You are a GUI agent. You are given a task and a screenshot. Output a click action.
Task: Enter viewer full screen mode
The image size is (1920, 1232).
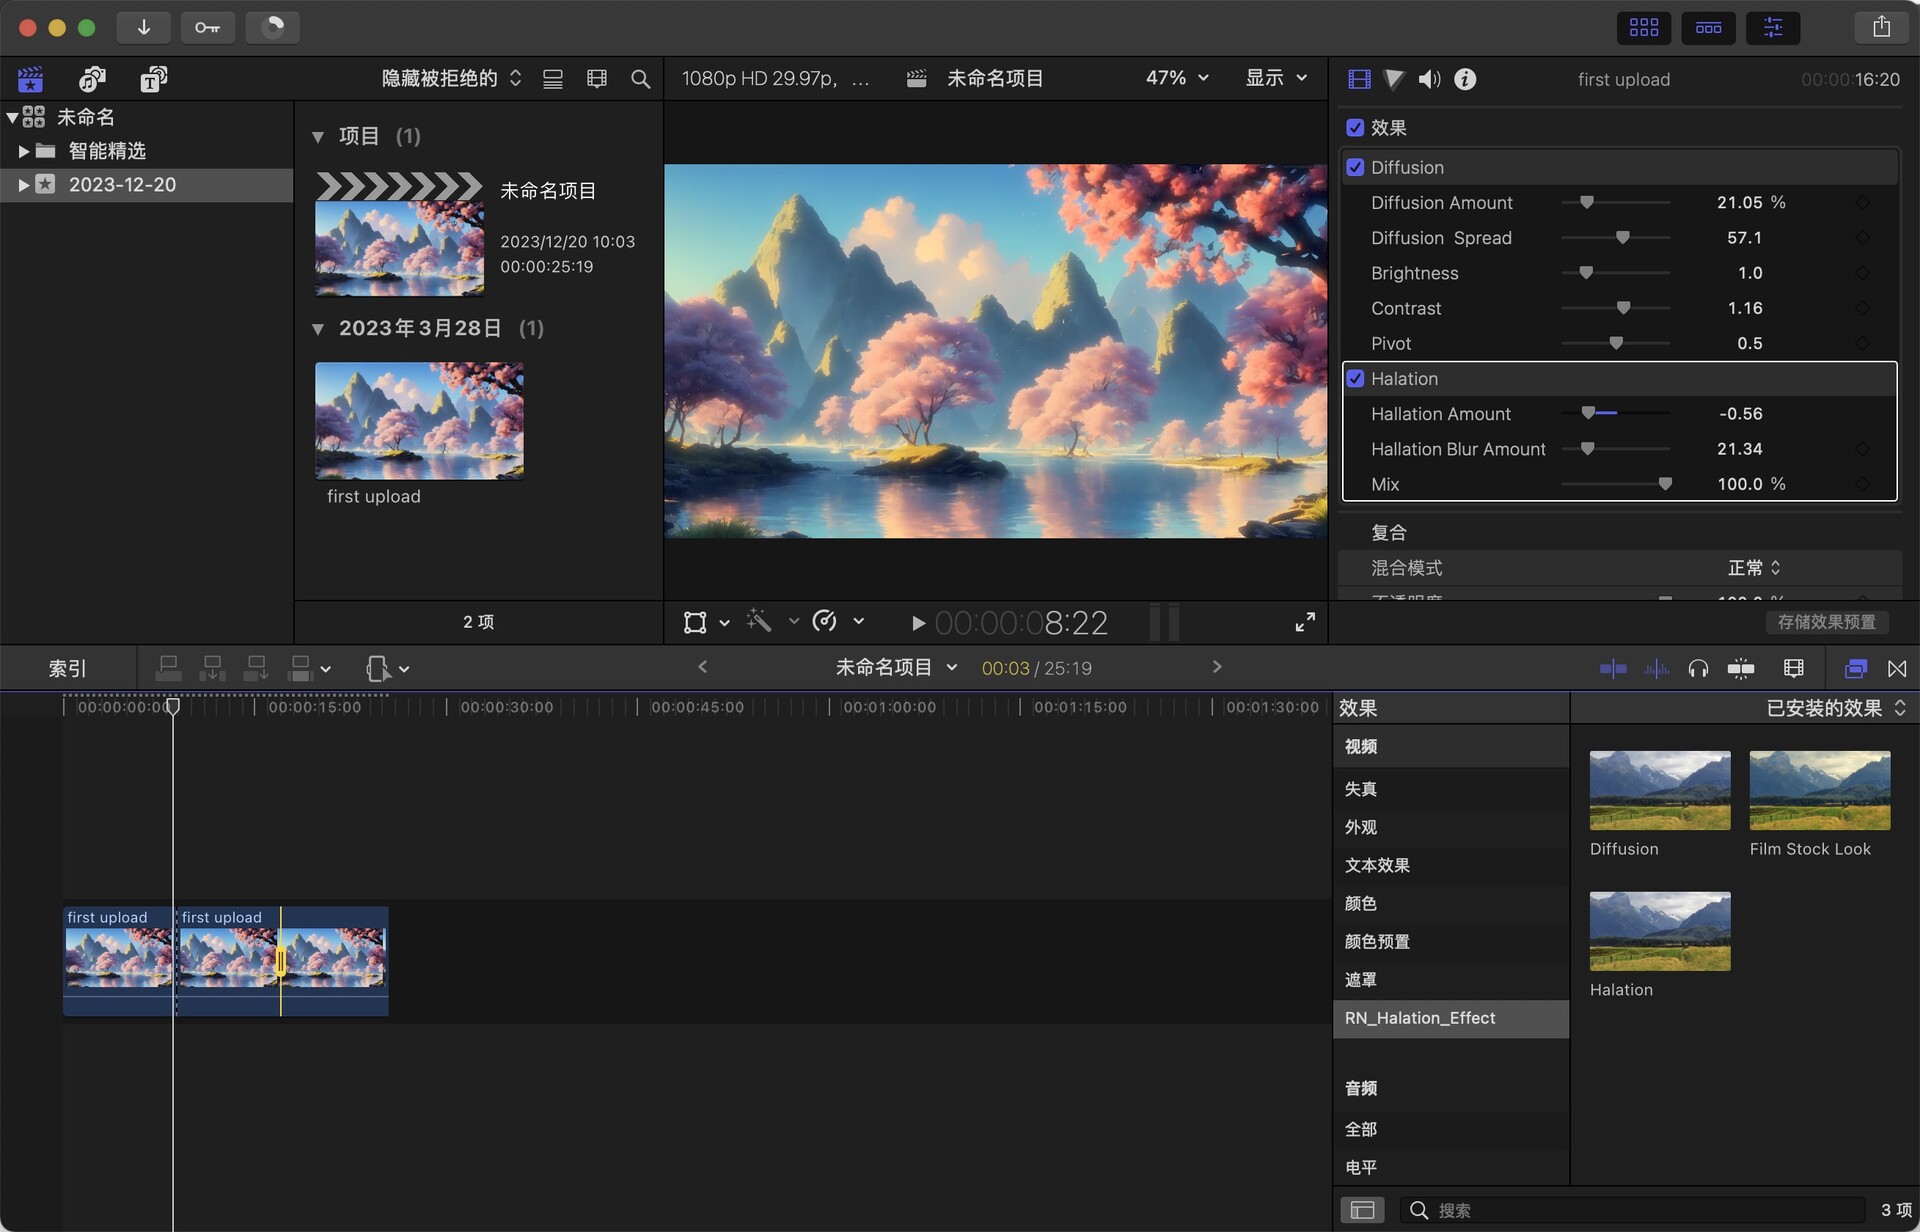1305,622
